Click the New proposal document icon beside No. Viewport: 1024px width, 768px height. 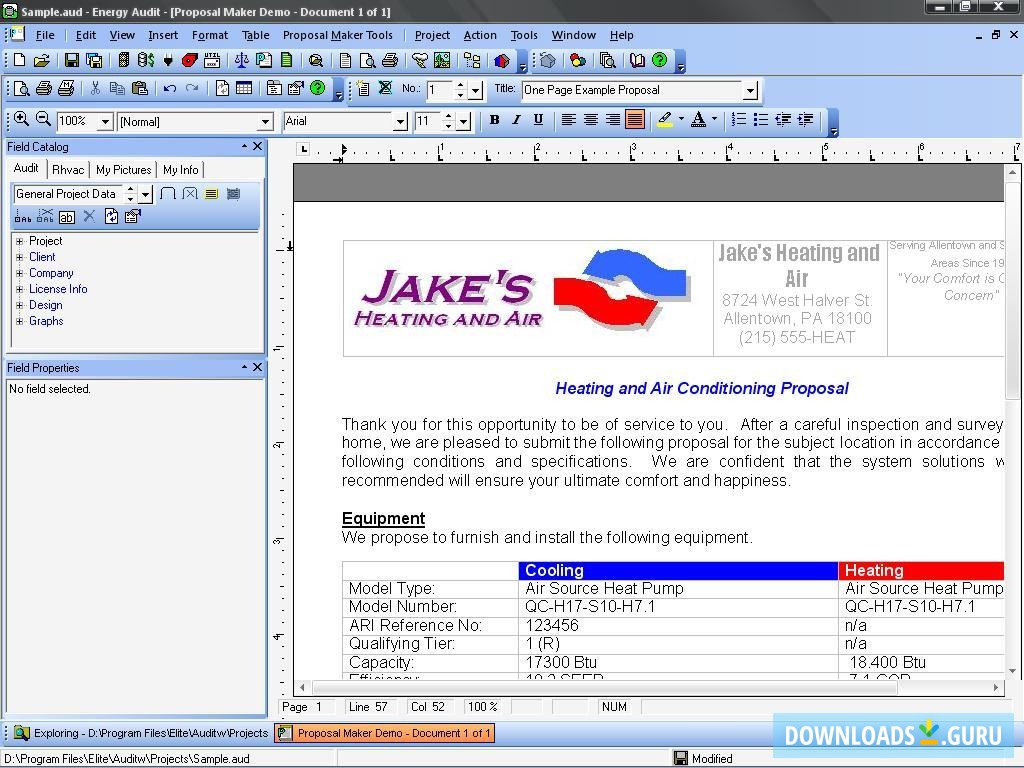[363, 88]
